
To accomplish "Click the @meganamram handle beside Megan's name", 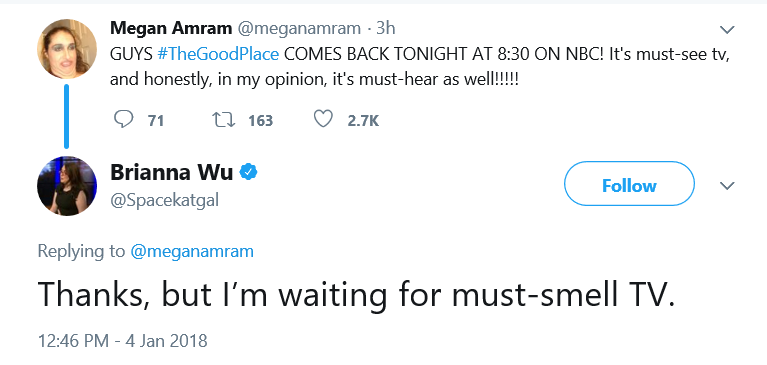I will (x=299, y=28).
